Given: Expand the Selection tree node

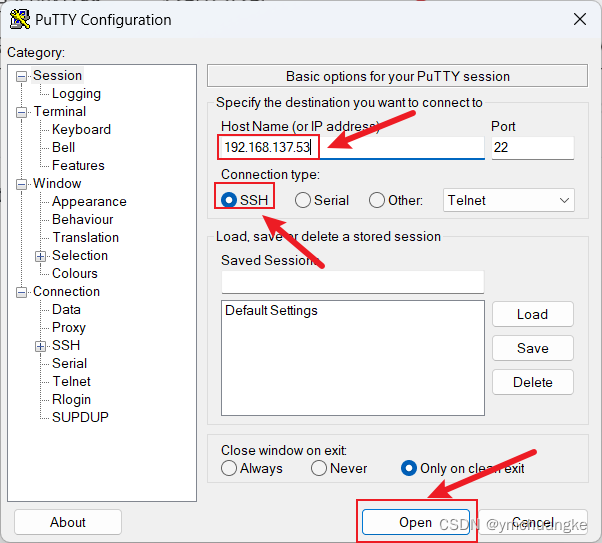Looking at the screenshot, I should [x=40, y=256].
